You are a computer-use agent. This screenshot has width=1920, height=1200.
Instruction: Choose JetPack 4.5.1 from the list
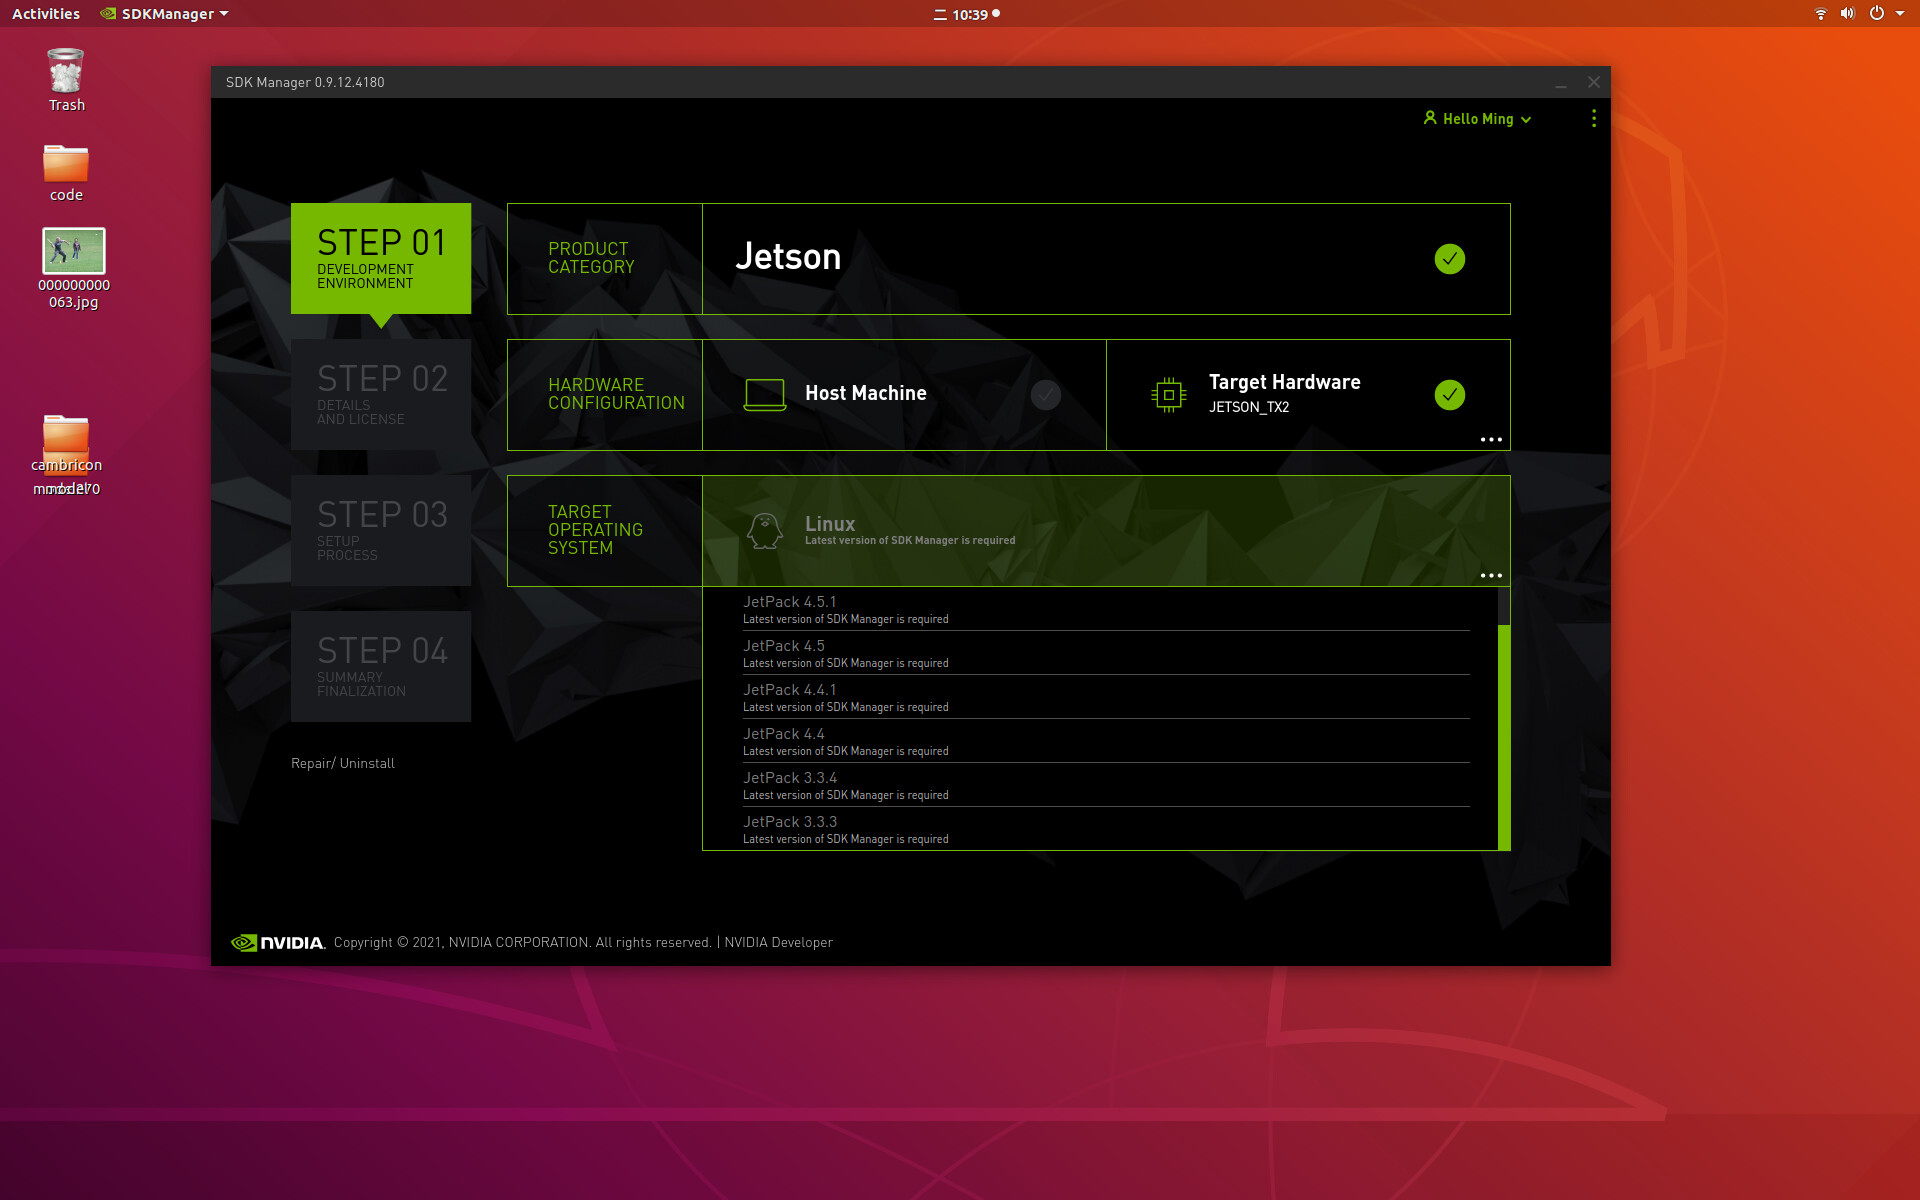pos(1106,609)
